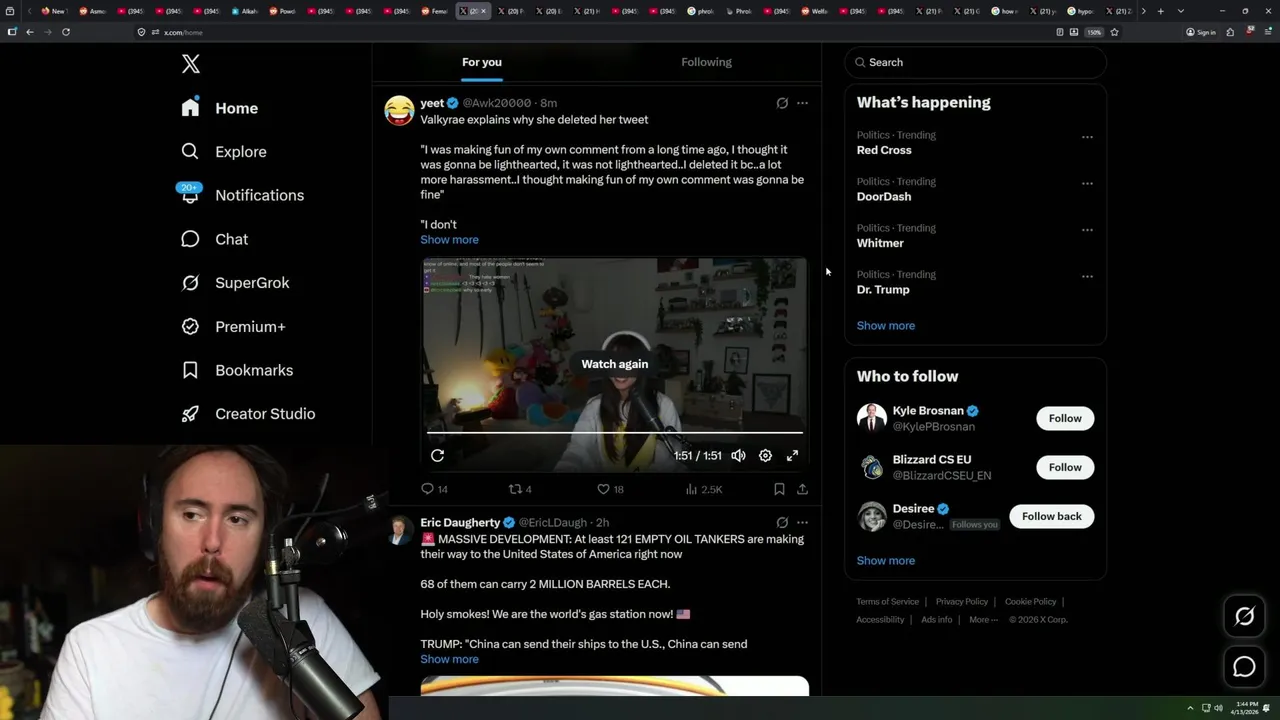Open Explore from the sidebar
Screen dimensions: 1280x720
coord(223,152)
